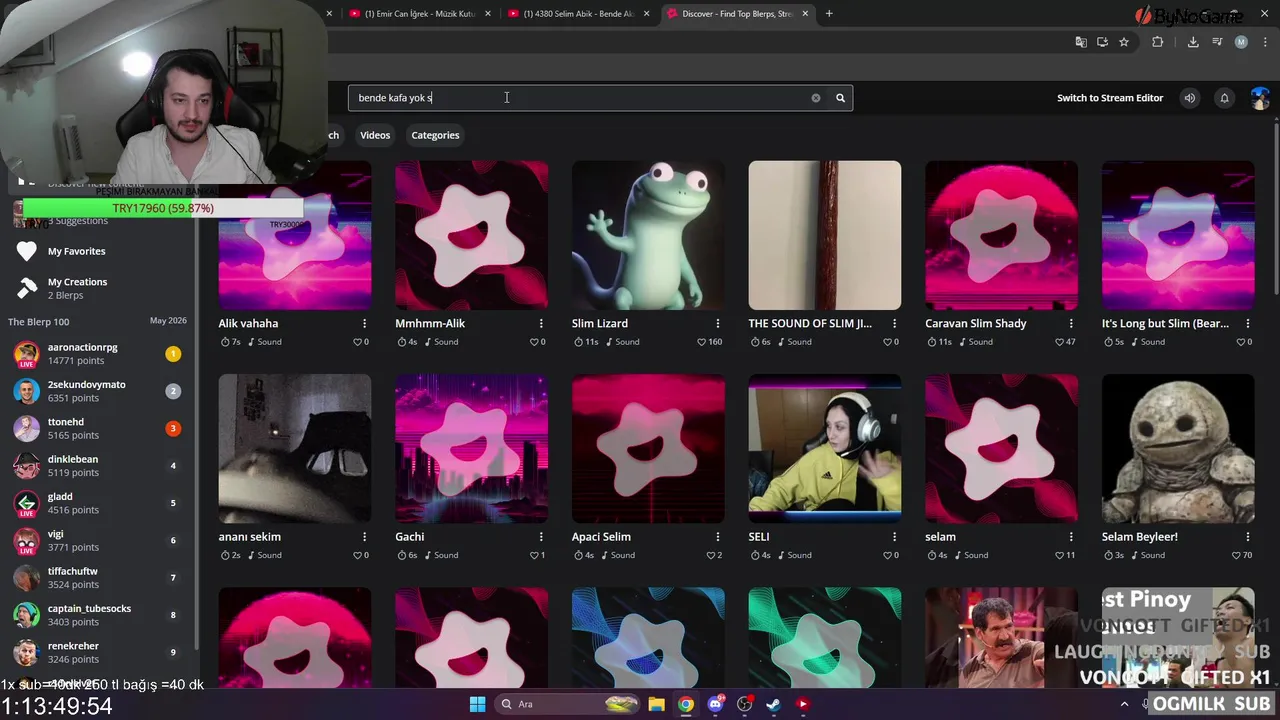Open the YouTube app on taskbar

[802, 704]
